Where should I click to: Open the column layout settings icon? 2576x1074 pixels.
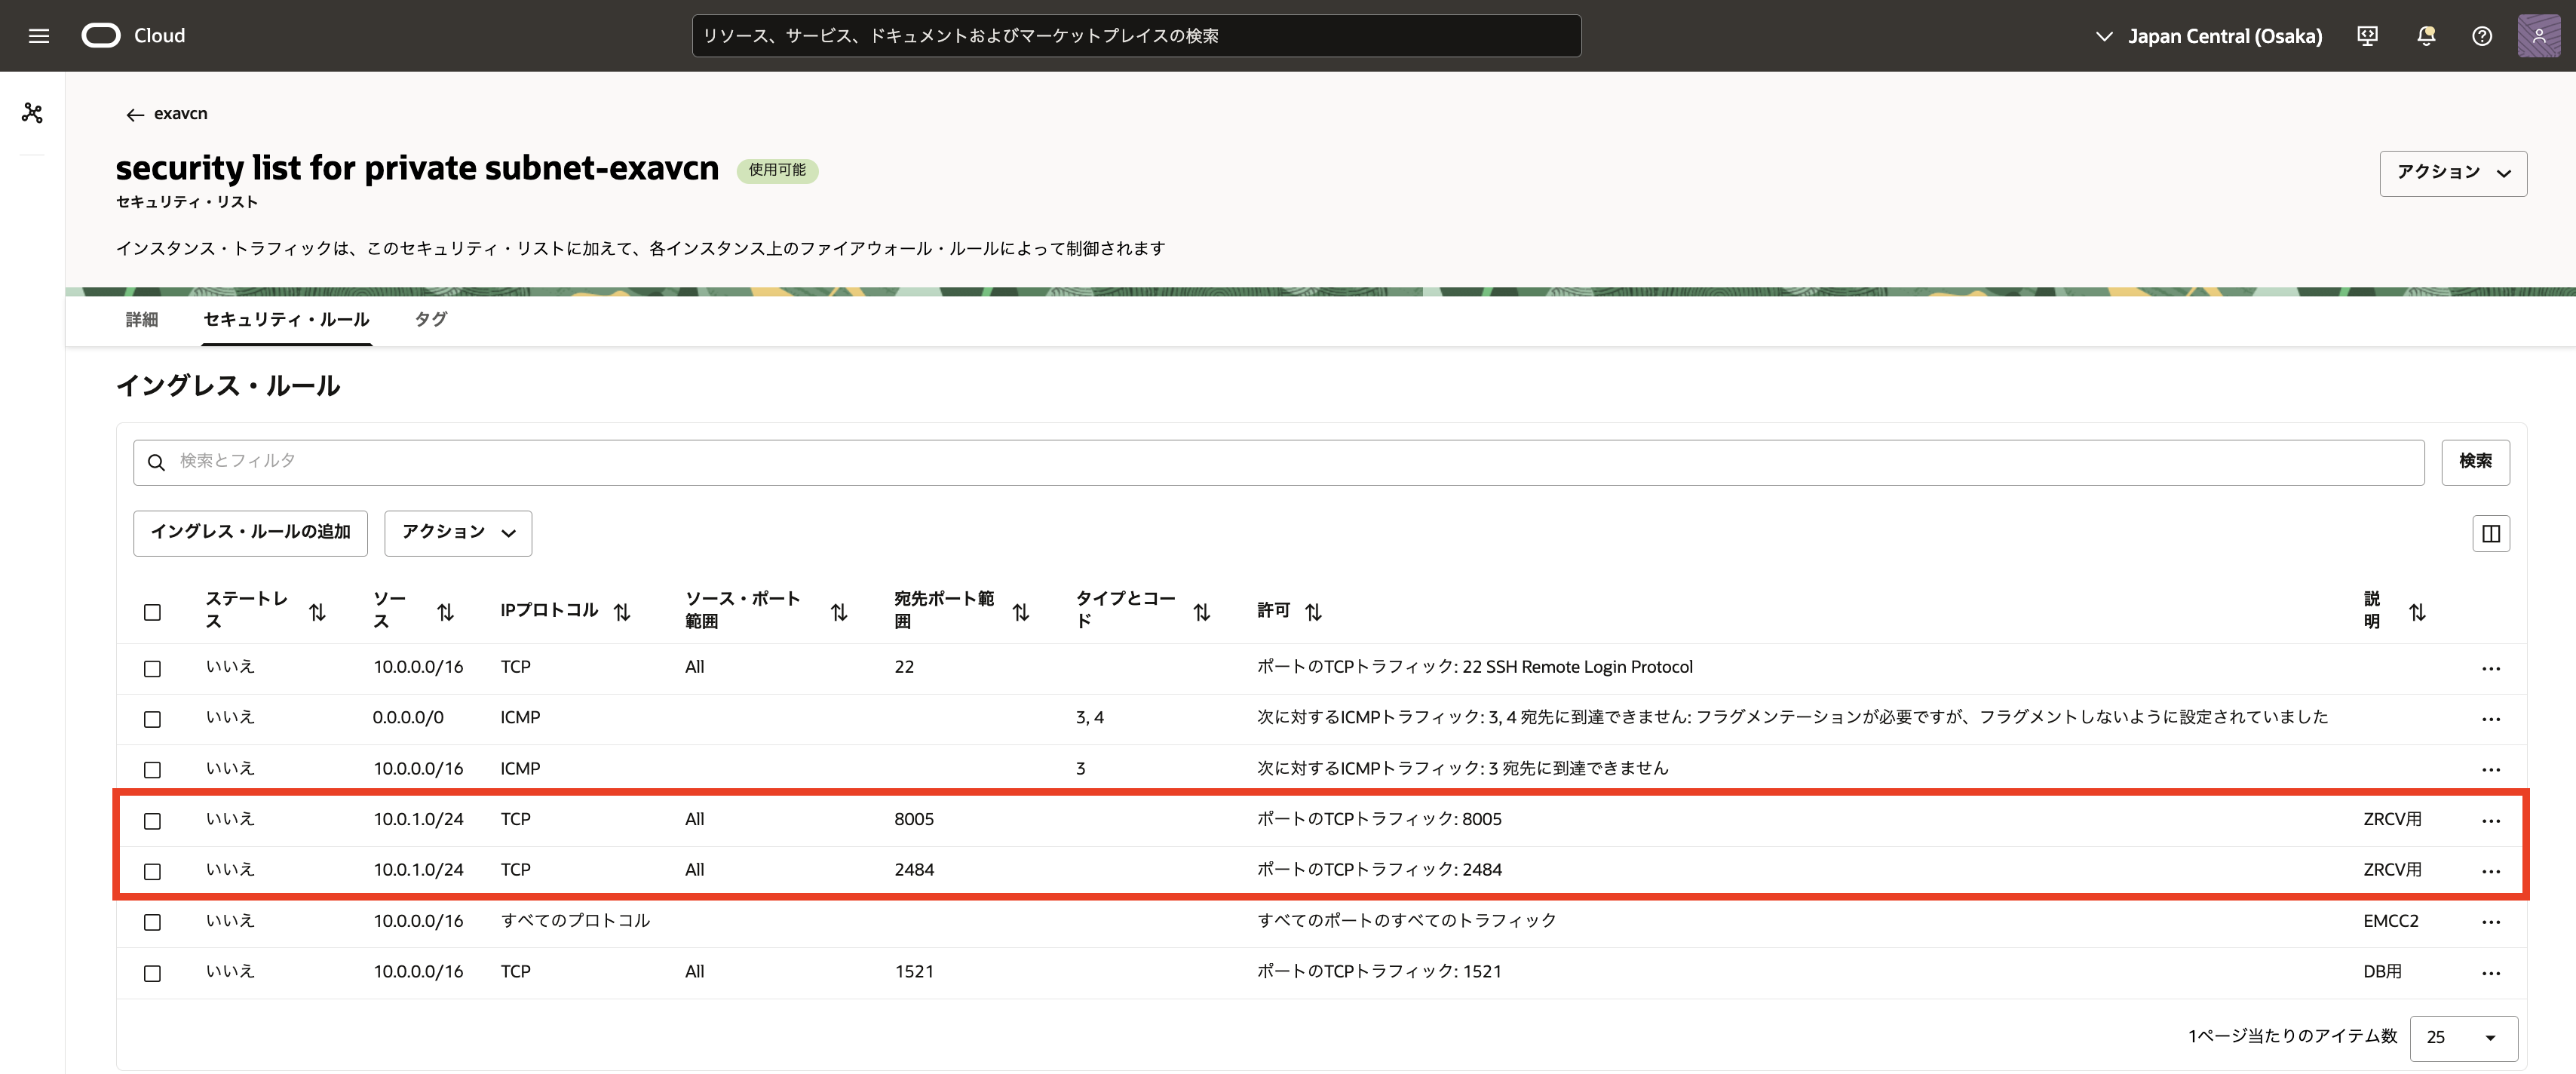(x=2490, y=533)
